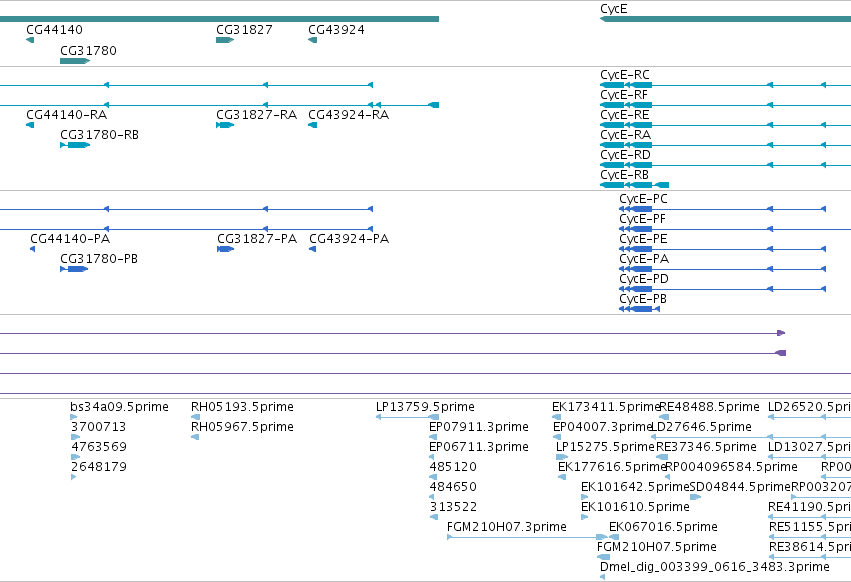Select the RP004096584.5prime EST
This screenshot has width=851, height=582.
point(669,477)
